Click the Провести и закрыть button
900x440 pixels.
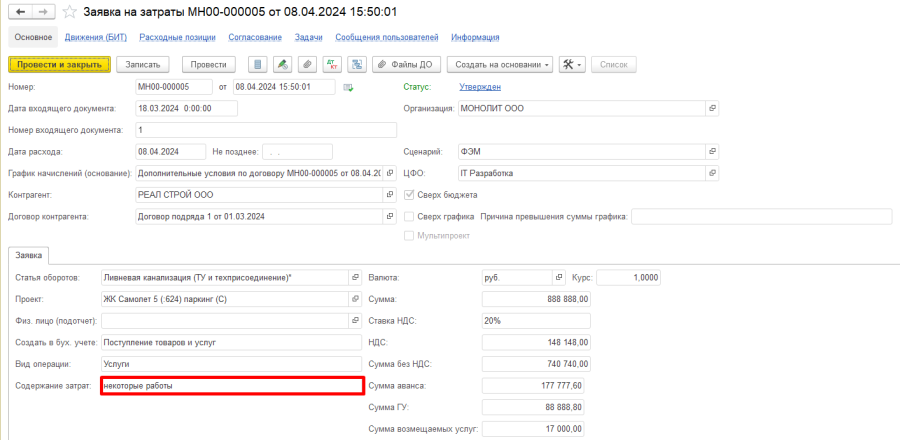(x=59, y=64)
